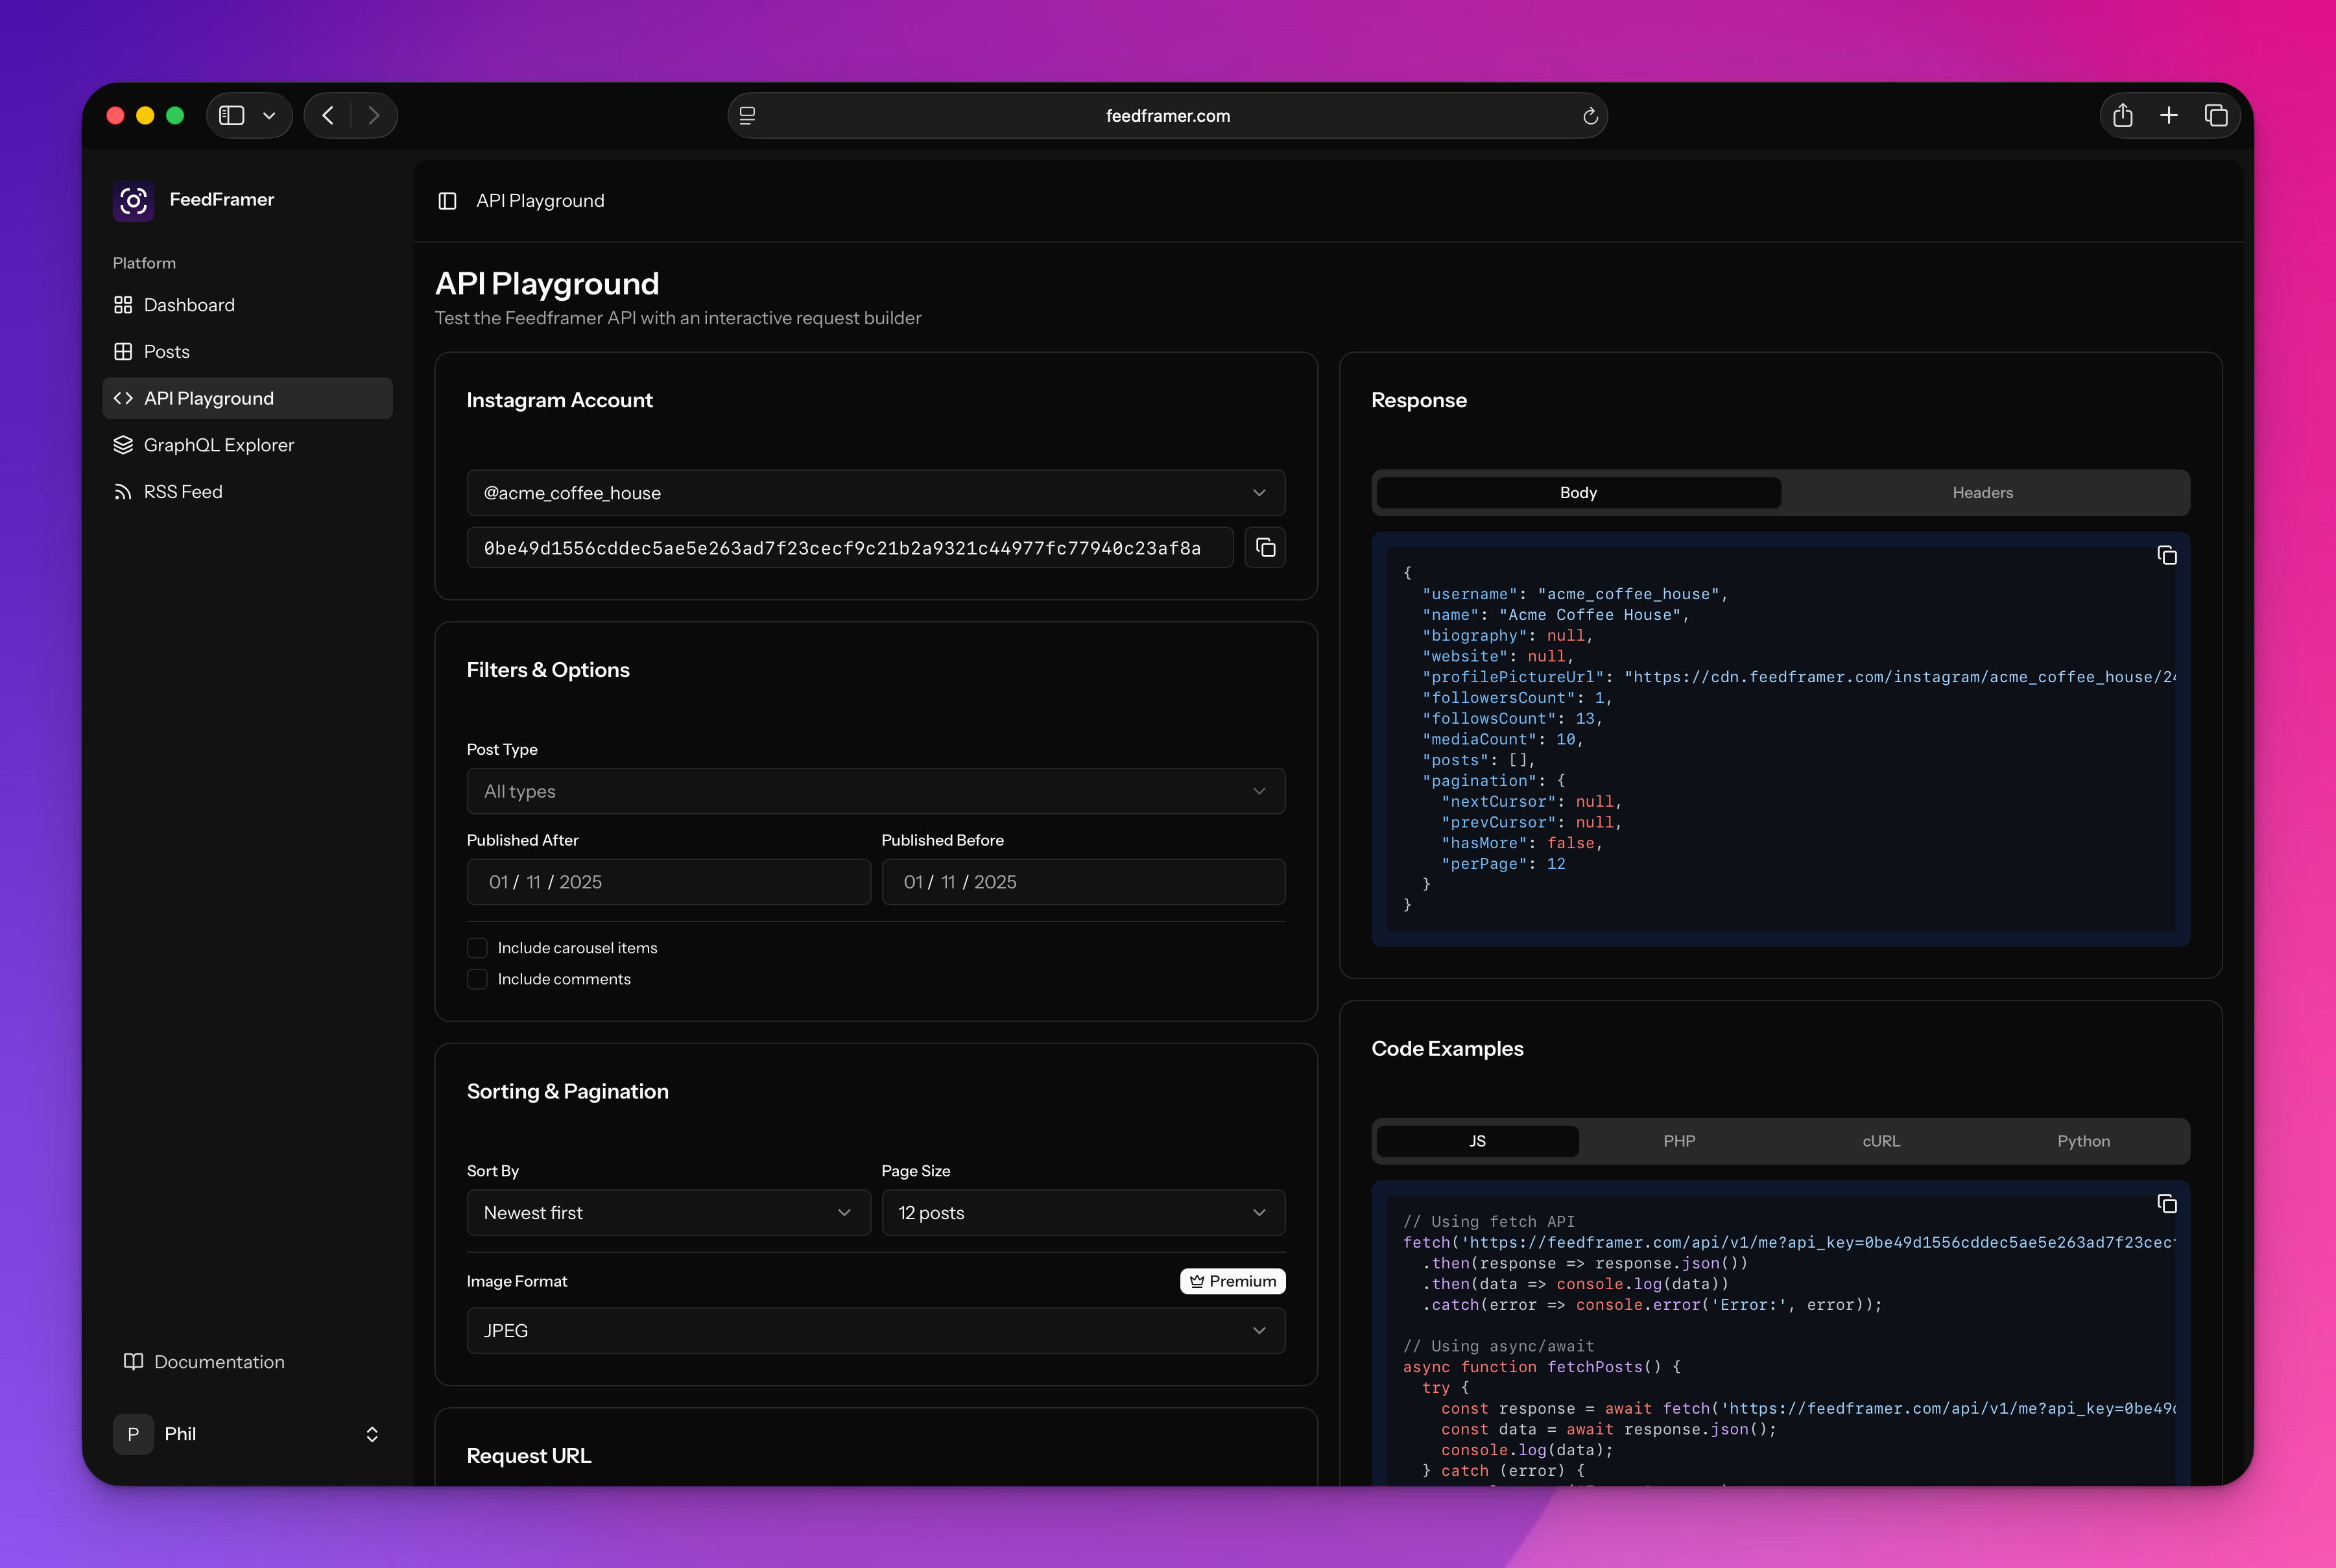This screenshot has height=1568, width=2336.
Task: Go to the RSS Feed section
Action: (x=182, y=491)
